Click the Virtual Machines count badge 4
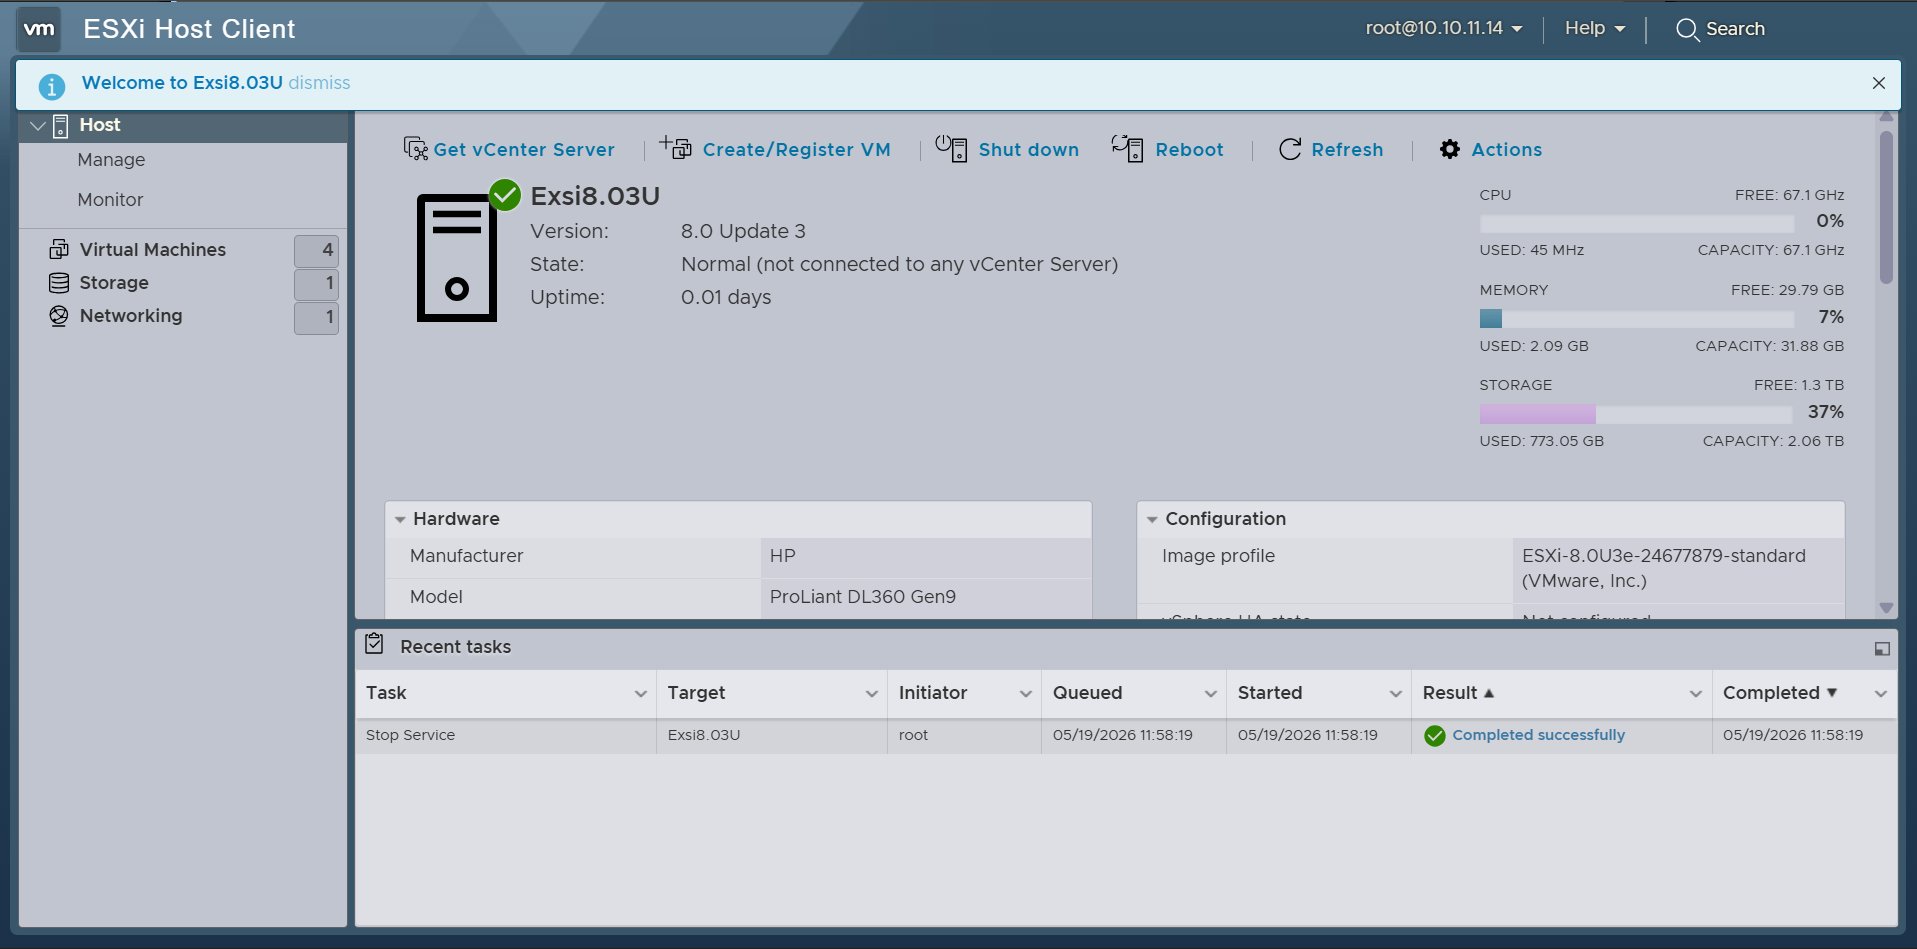Viewport: 1917px width, 949px height. (x=316, y=251)
